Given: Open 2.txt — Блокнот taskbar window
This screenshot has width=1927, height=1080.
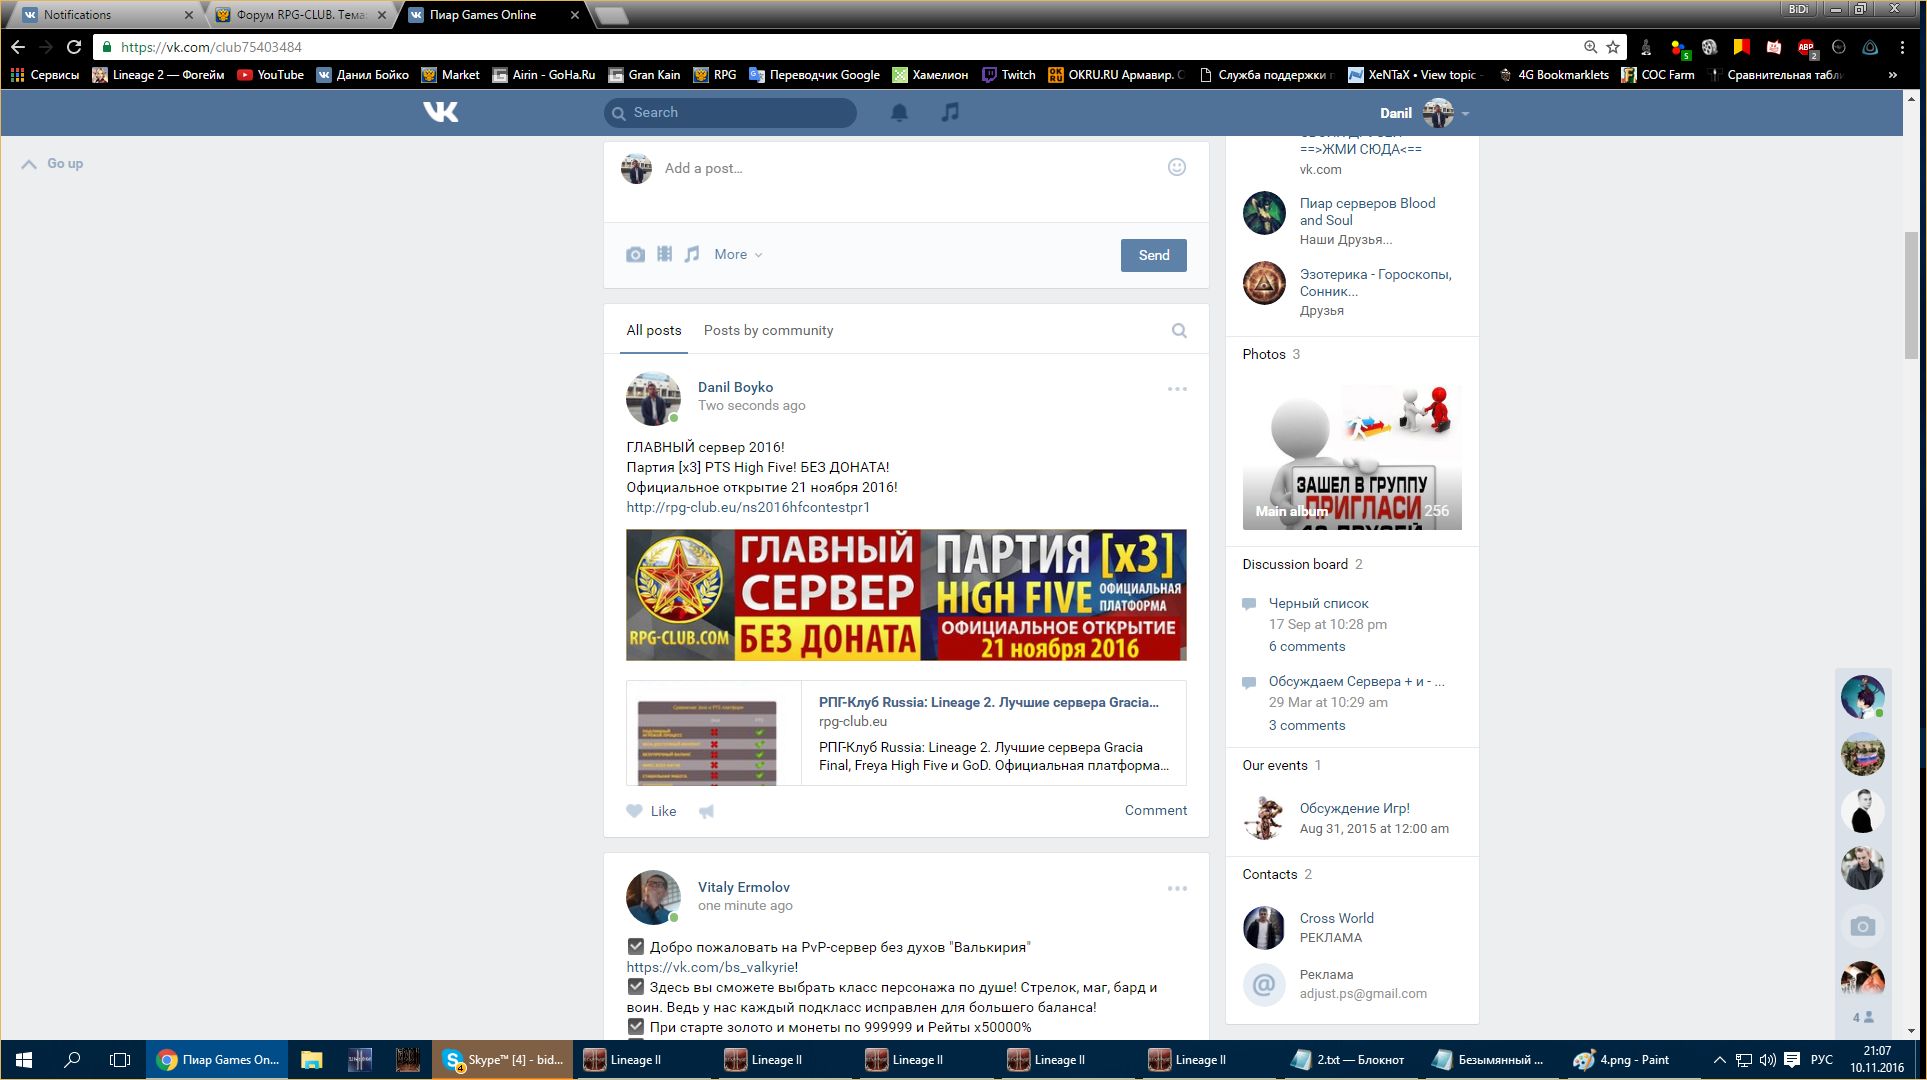Looking at the screenshot, I should (1348, 1060).
